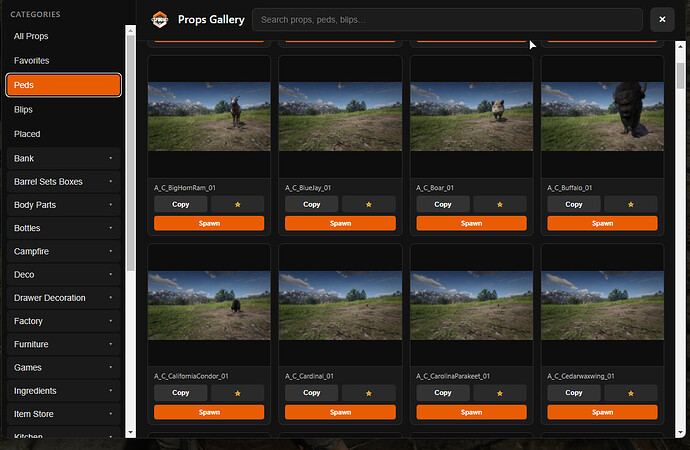Click the search props, peds, blips field
The image size is (690, 450).
[447, 19]
